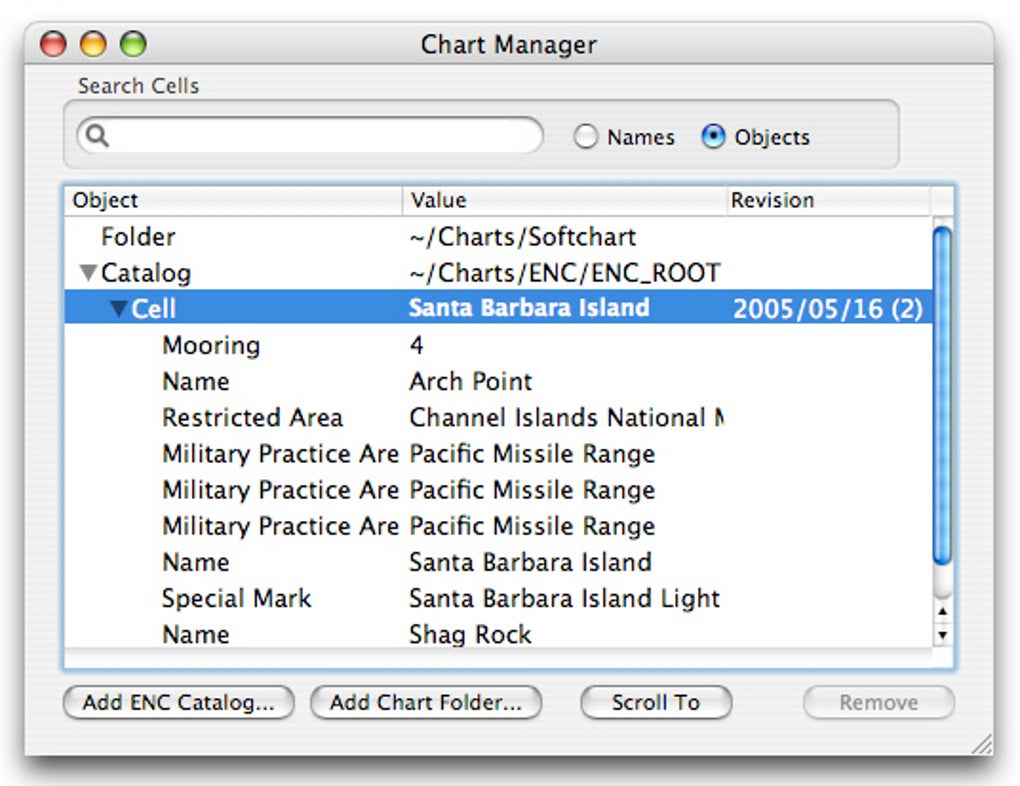Select the Objects radio button
The height and width of the screenshot is (786, 1020).
click(713, 138)
